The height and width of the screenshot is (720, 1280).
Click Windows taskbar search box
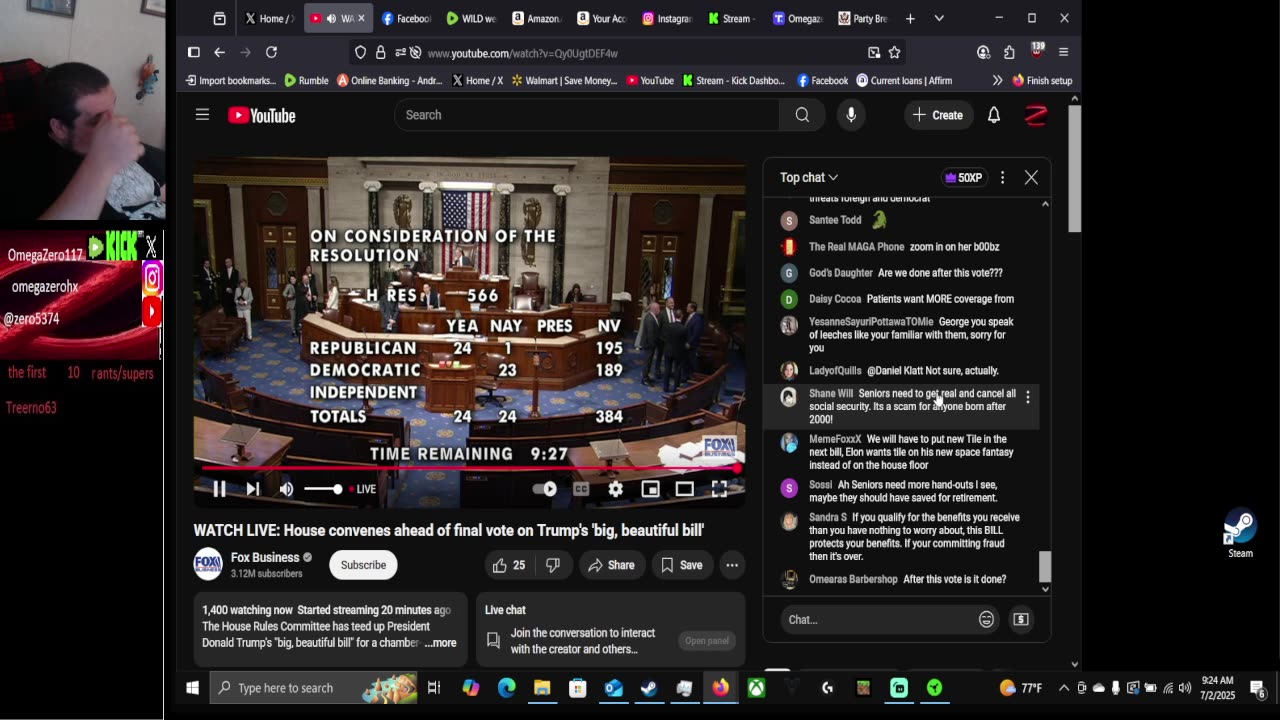(x=315, y=688)
